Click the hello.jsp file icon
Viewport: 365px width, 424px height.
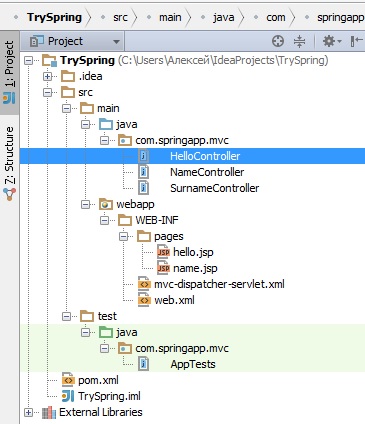[x=163, y=252]
